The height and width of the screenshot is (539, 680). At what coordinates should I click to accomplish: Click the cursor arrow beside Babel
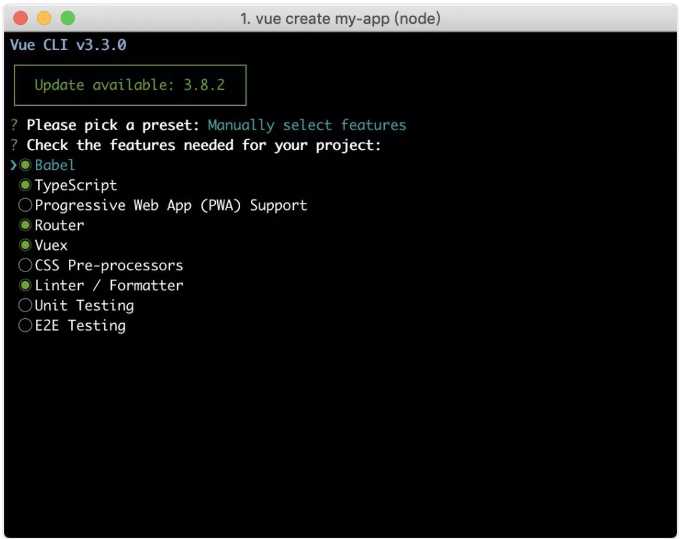[13, 165]
